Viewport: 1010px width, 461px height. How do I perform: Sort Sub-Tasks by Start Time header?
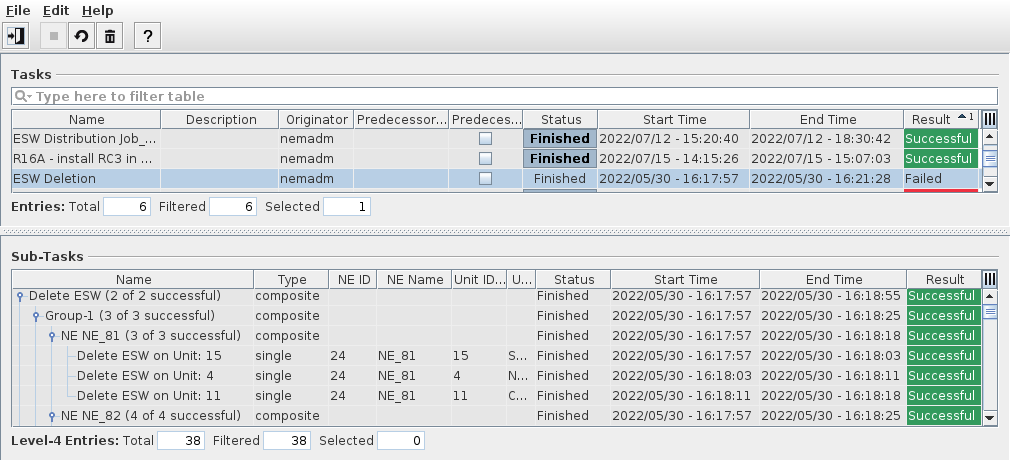pos(685,279)
